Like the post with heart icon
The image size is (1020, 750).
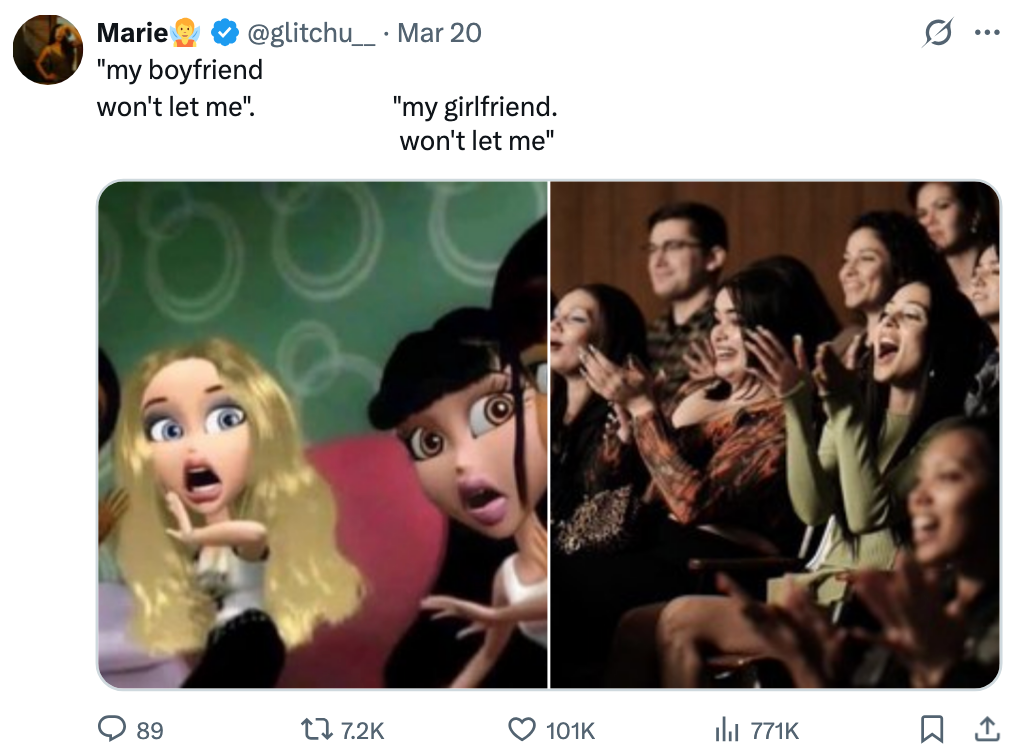pyautogui.click(x=522, y=730)
